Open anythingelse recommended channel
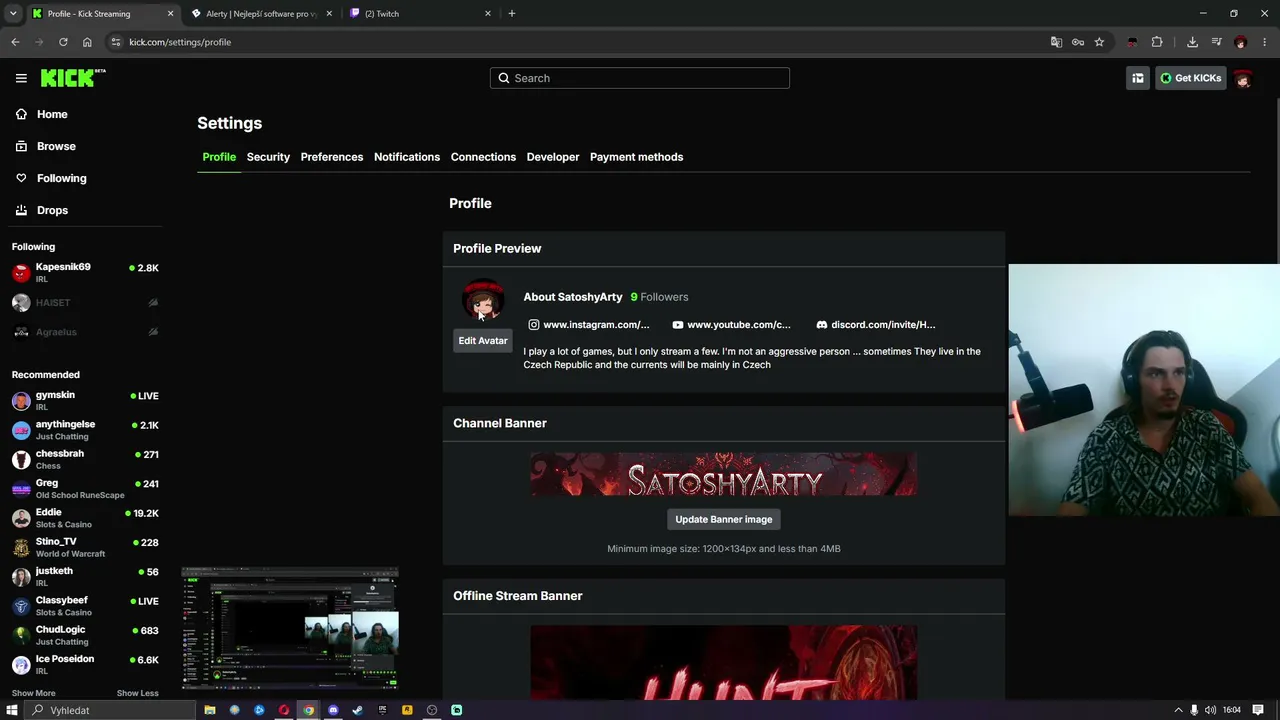This screenshot has width=1280, height=720. (85, 429)
